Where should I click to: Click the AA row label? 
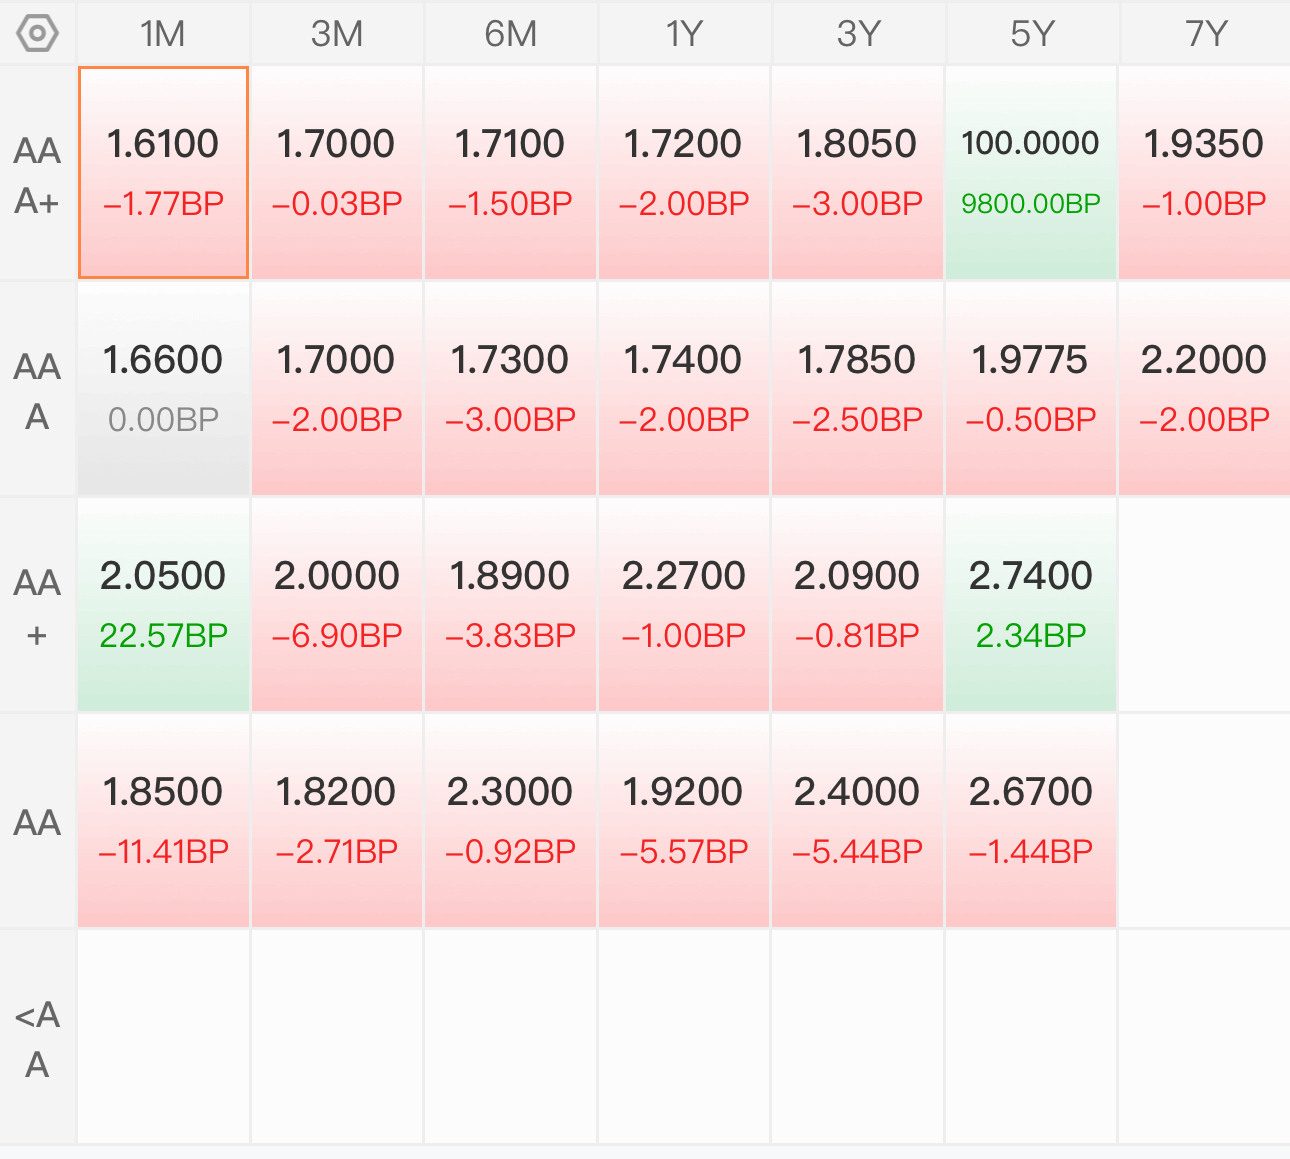pos(37,823)
